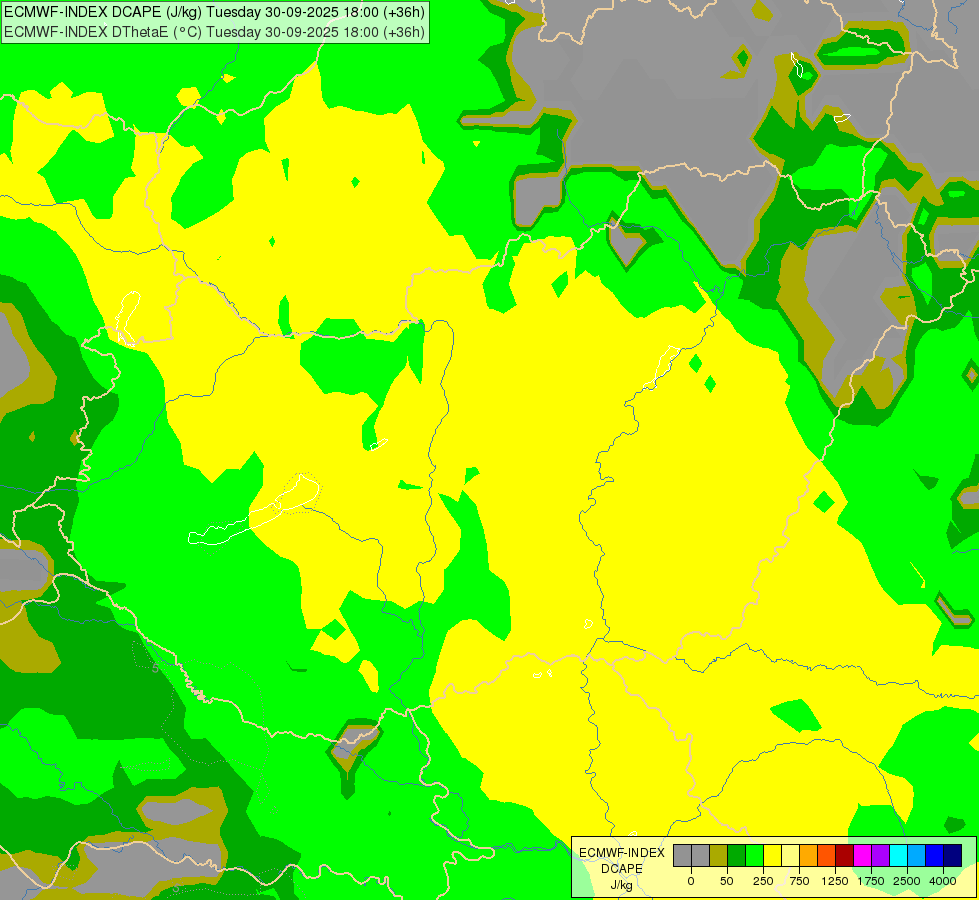Image resolution: width=979 pixels, height=900 pixels.
Task: Click the J/kg unit label in legend
Action: 621,885
